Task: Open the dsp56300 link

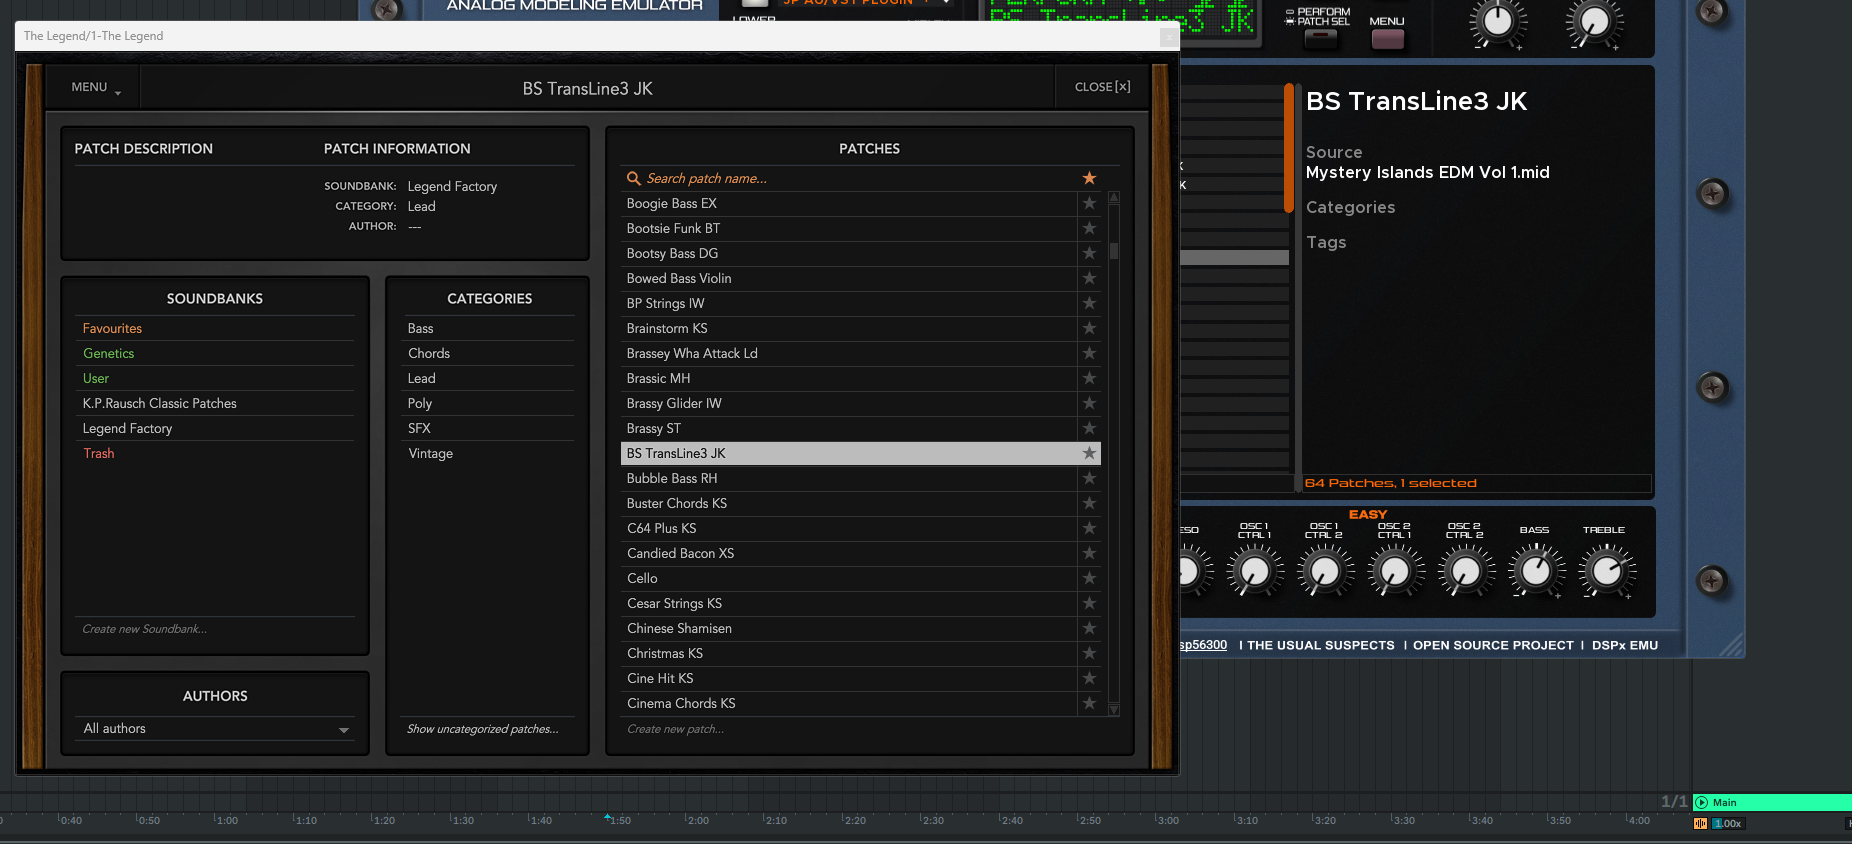Action: tap(1203, 645)
